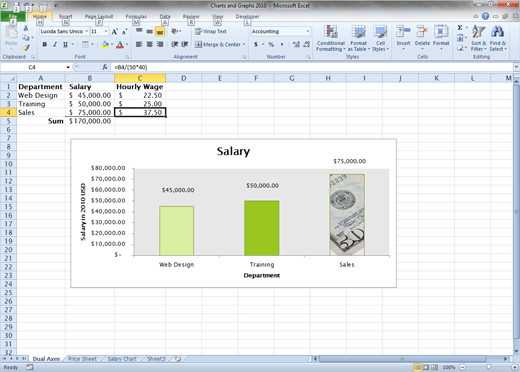Toggle Bold formatting
The image size is (520, 372).
tap(45, 44)
